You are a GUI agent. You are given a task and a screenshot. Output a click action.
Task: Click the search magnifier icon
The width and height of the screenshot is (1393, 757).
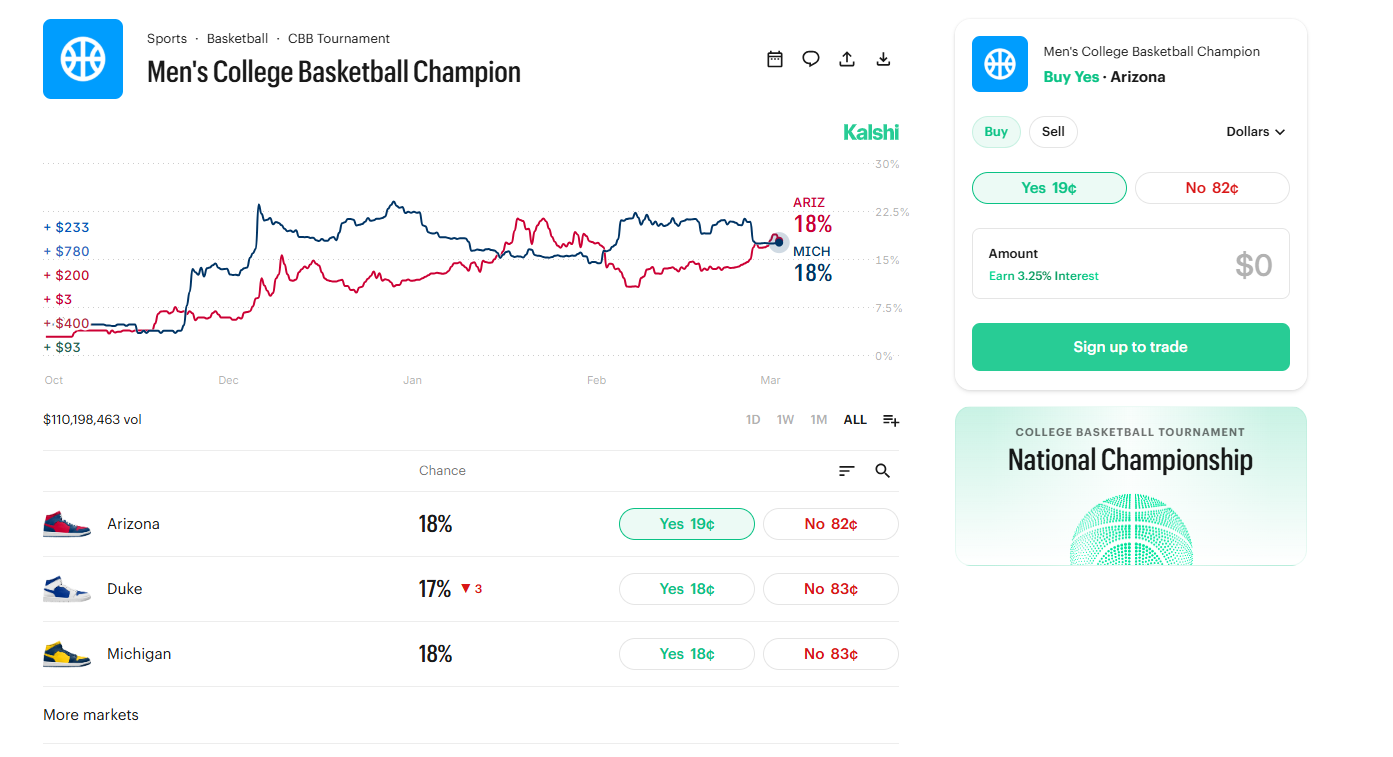[882, 470]
